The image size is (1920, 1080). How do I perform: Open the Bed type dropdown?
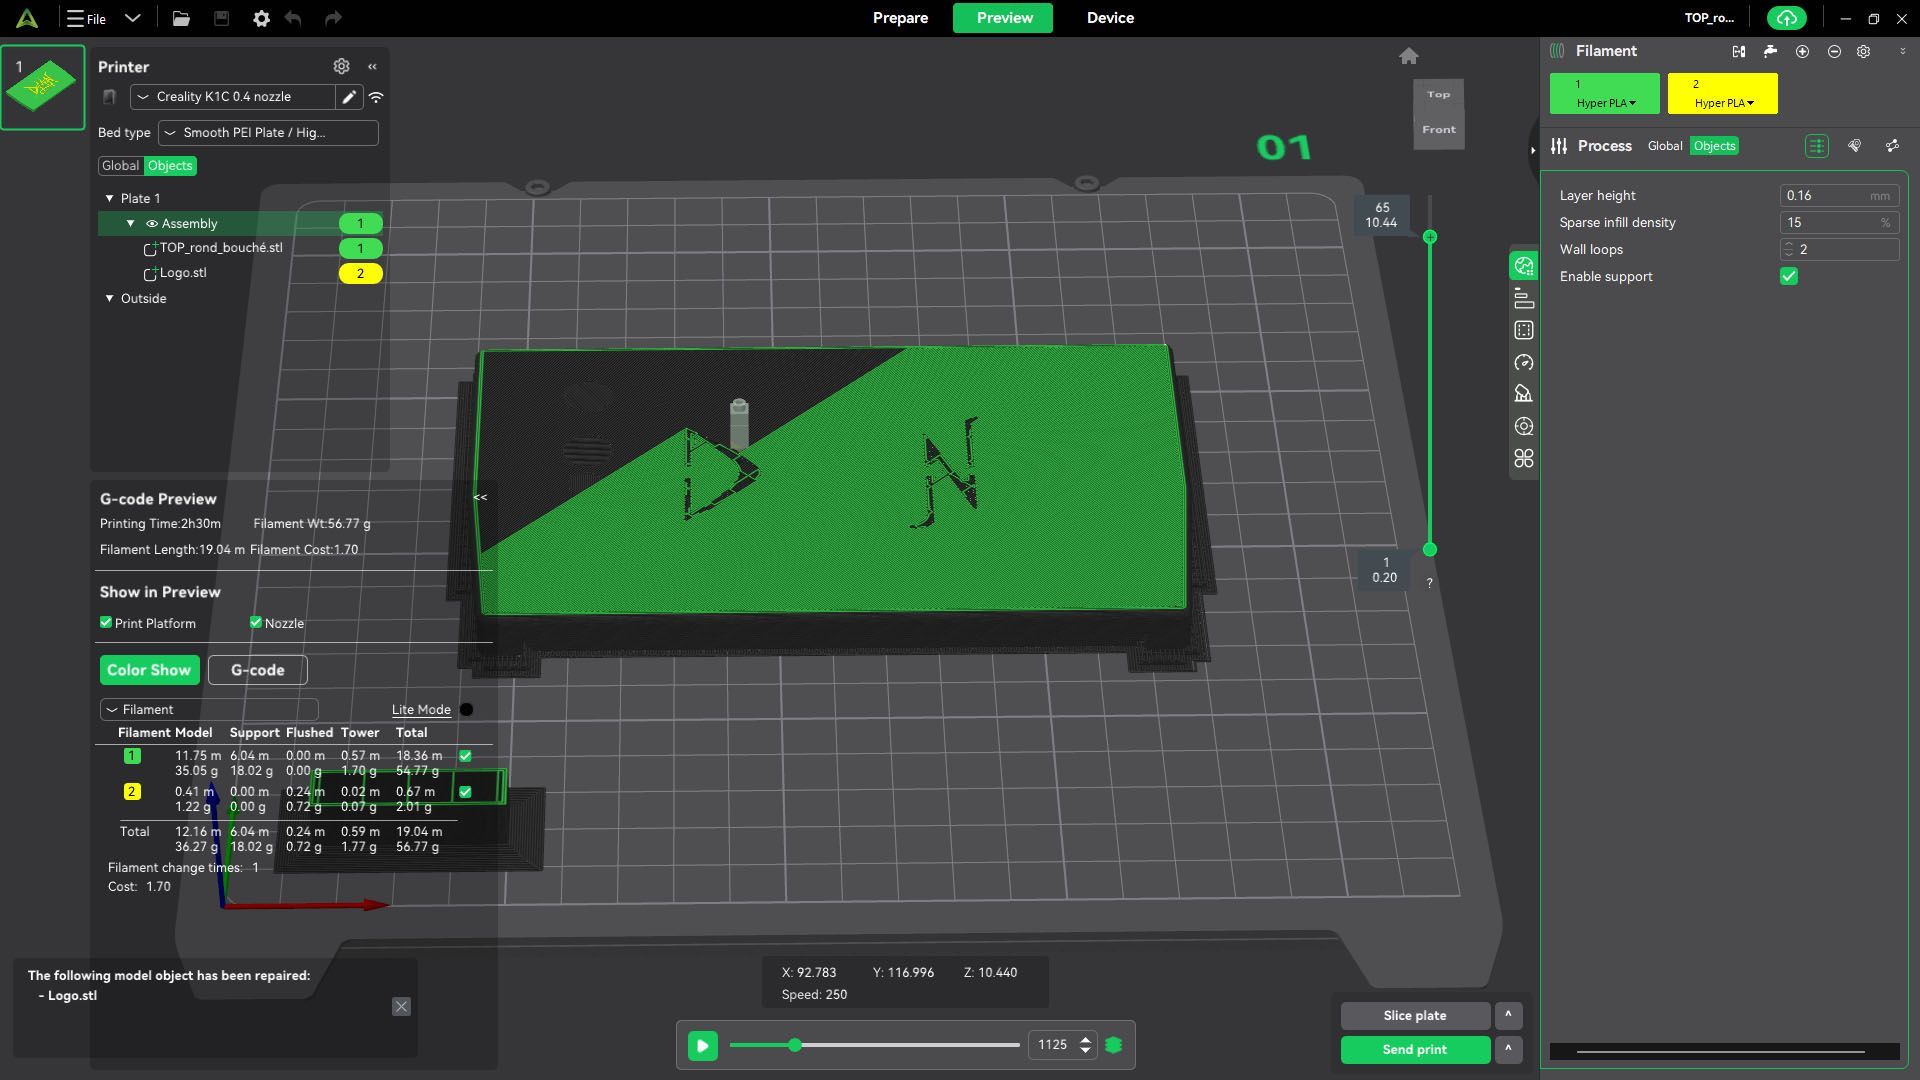coord(268,132)
